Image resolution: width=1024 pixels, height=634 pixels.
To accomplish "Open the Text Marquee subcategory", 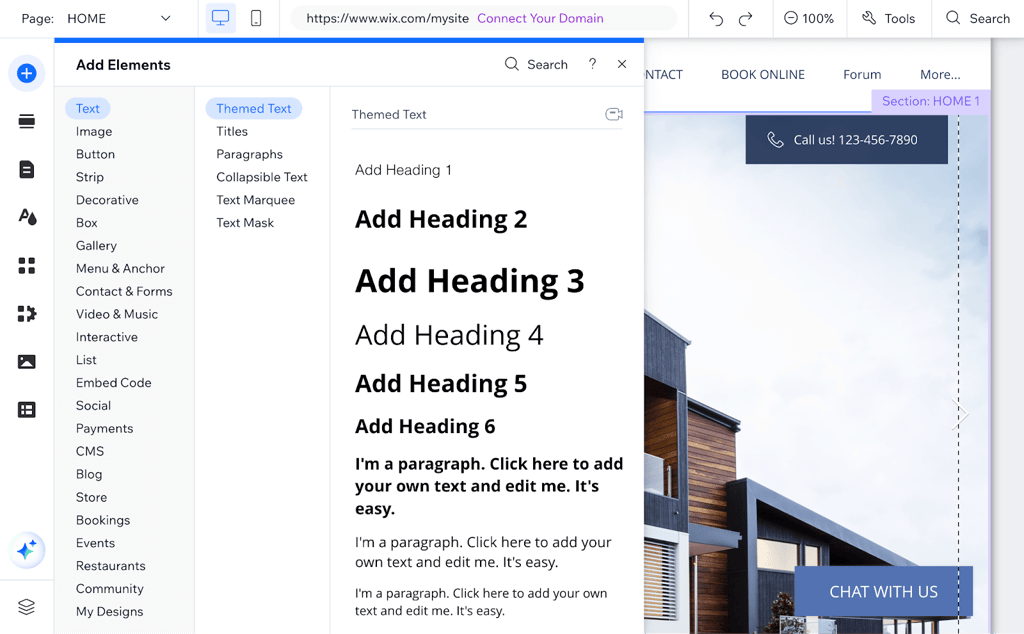I will (x=255, y=200).
